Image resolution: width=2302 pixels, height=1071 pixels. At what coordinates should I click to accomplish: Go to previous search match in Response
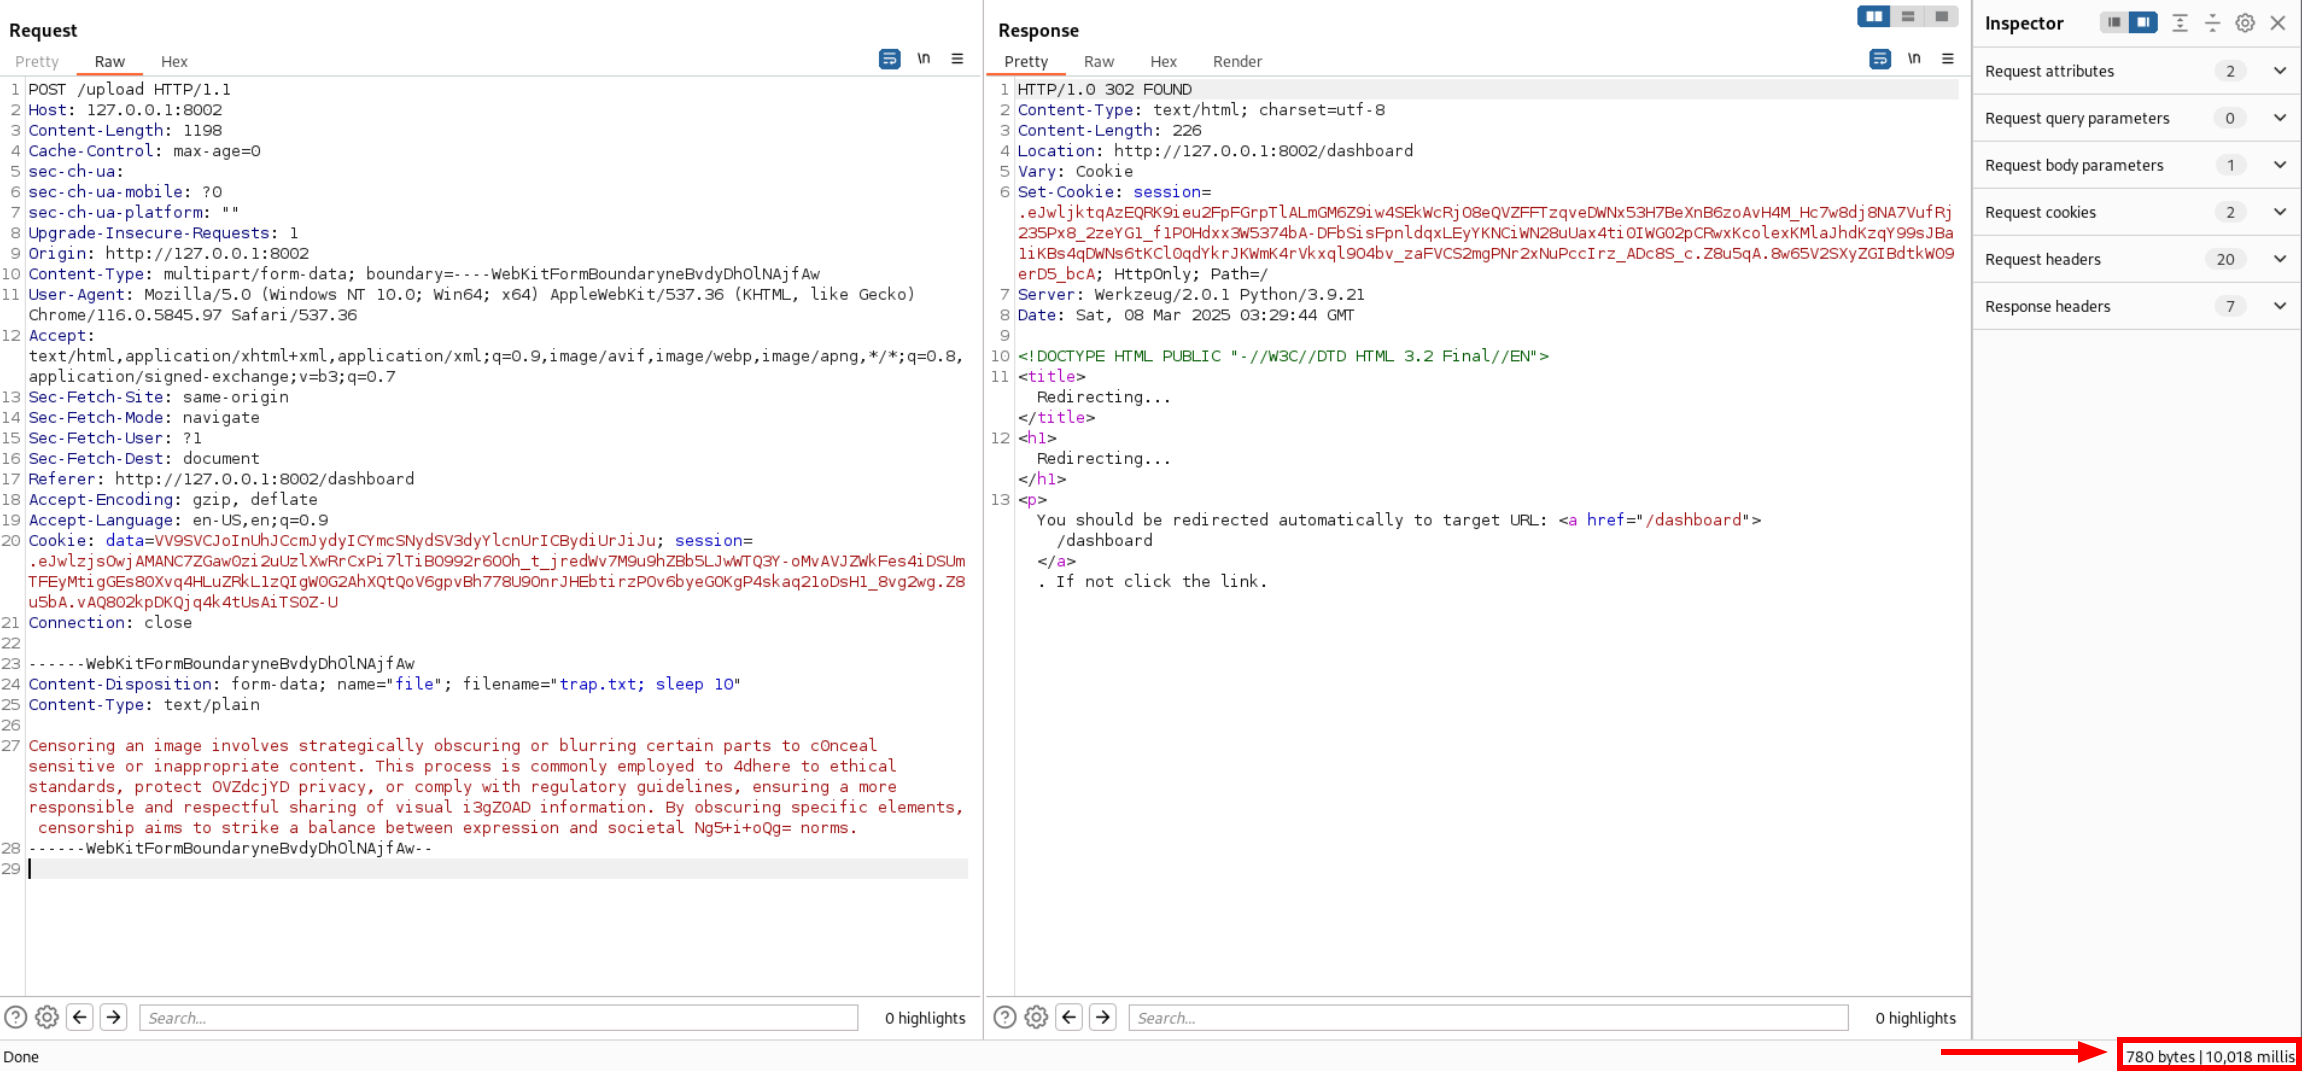(x=1069, y=1017)
